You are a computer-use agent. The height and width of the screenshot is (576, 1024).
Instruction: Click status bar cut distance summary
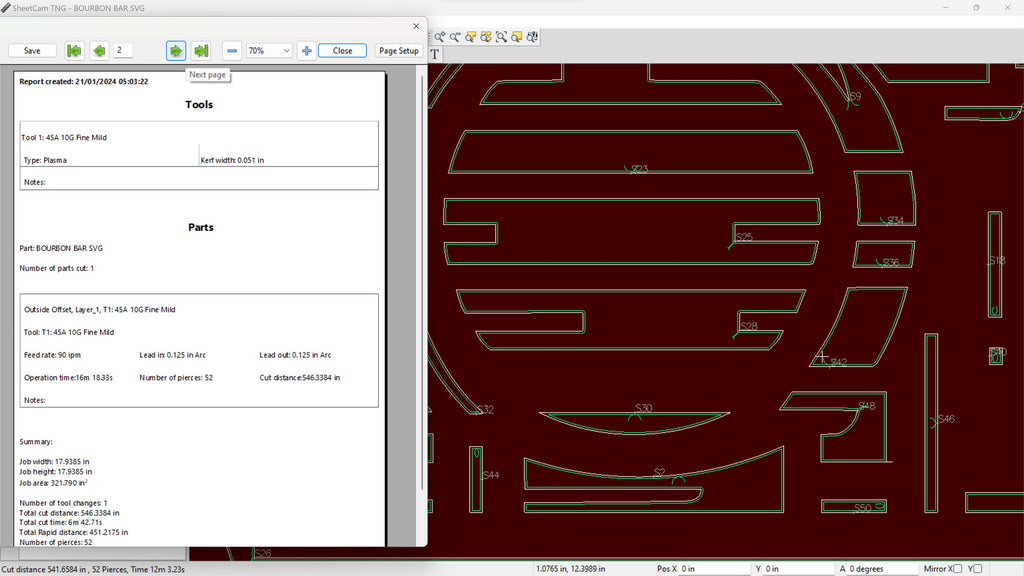[x=93, y=569]
